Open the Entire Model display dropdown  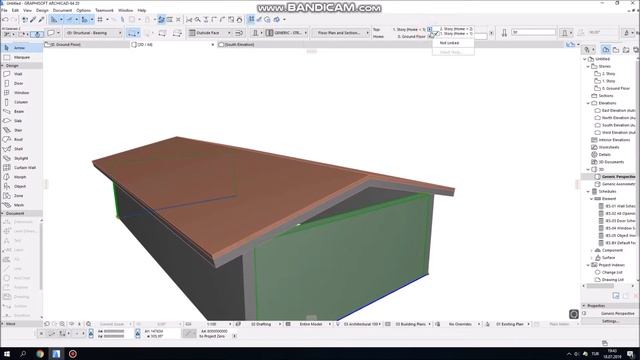tap(313, 324)
